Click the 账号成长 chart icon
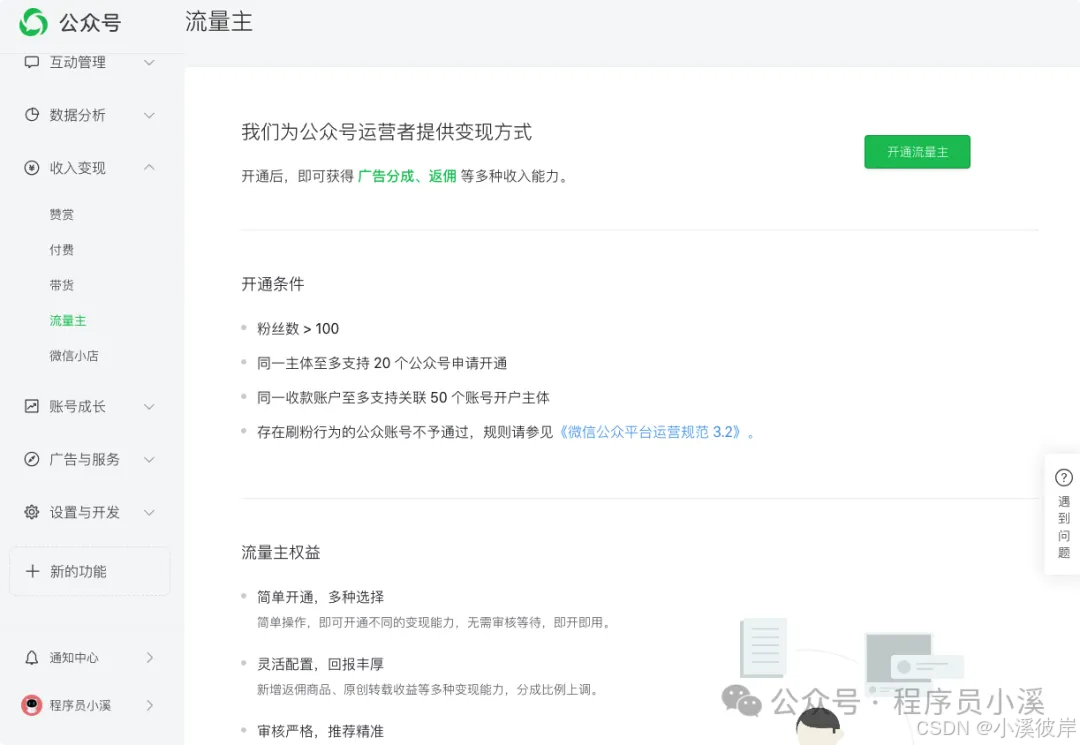Viewport: 1080px width, 745px height. (32, 406)
